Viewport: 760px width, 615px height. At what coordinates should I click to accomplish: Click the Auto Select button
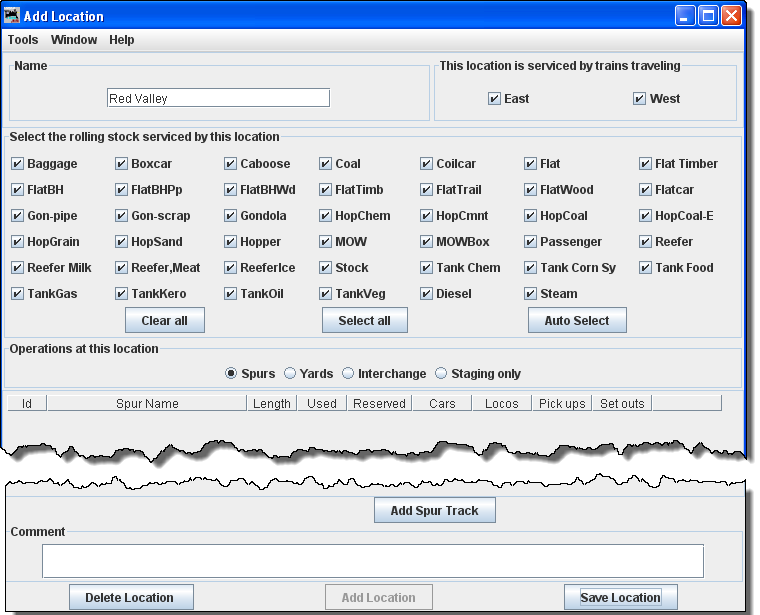pyautogui.click(x=577, y=320)
